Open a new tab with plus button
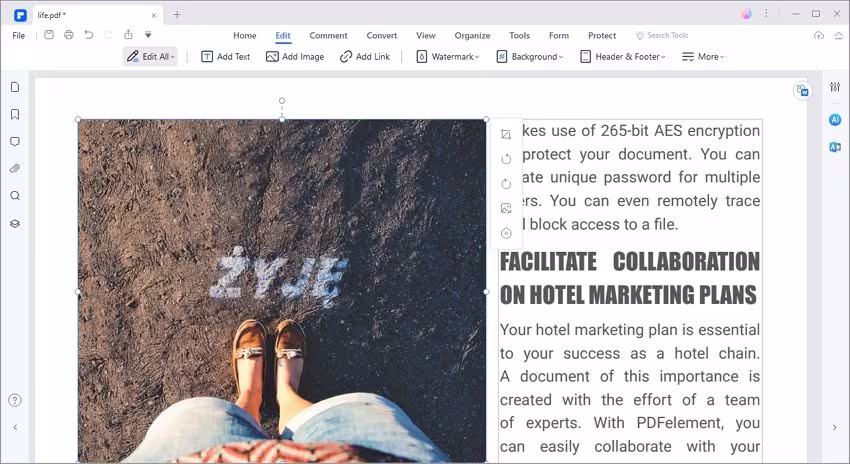 tap(177, 15)
